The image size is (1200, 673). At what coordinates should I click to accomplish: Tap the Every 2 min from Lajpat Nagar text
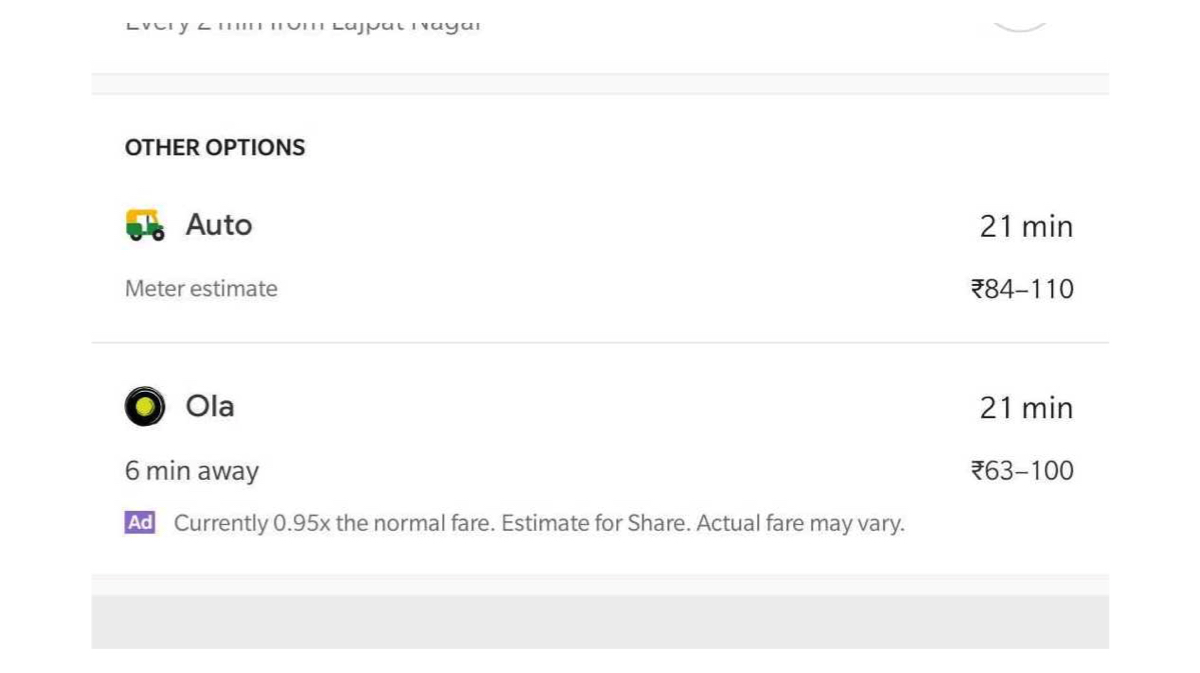[x=303, y=22]
